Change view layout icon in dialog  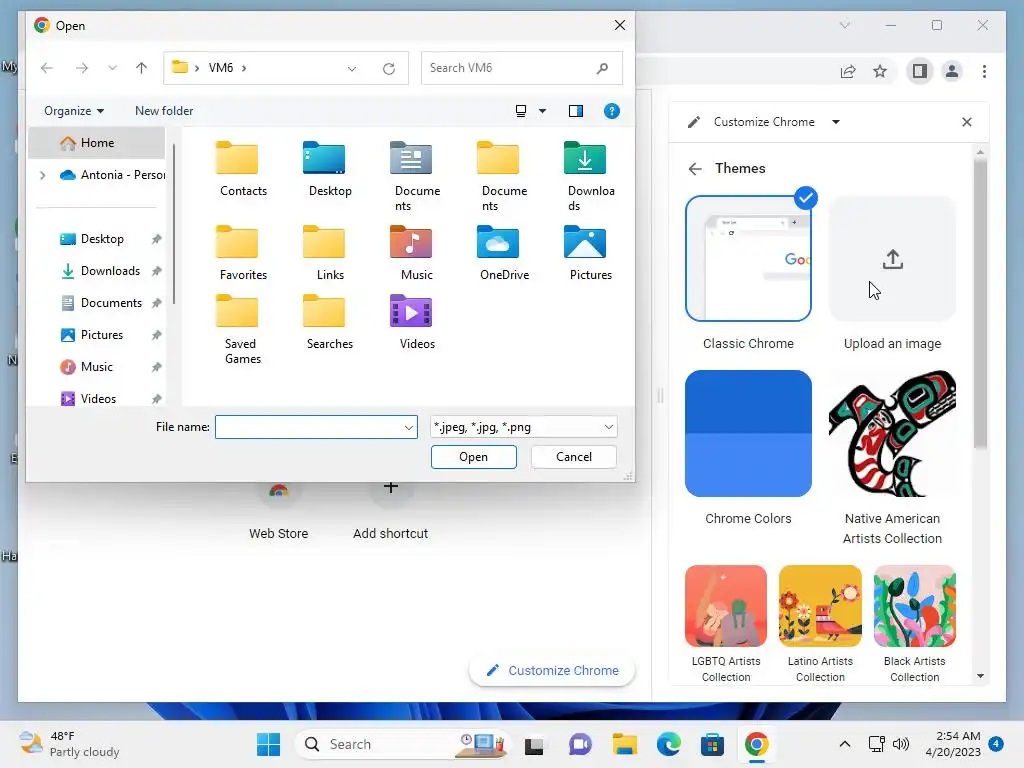click(x=520, y=111)
